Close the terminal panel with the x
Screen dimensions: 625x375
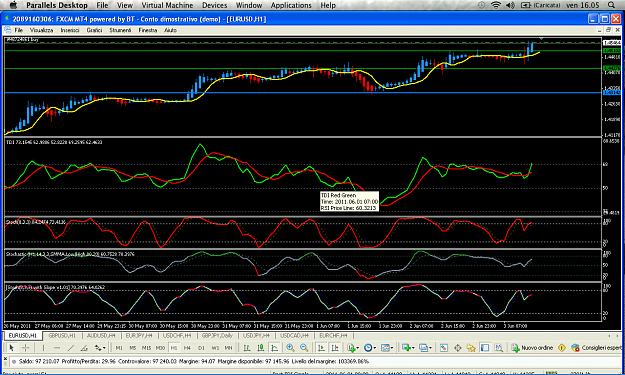[x=5, y=359]
